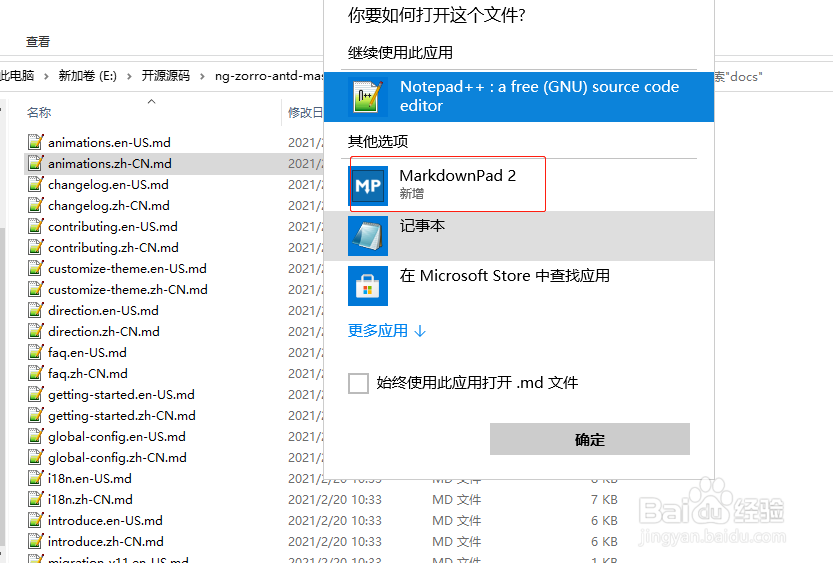Viewport: 833px width, 566px height.
Task: Pick the Notepad (记事本) icon
Action: 368,236
